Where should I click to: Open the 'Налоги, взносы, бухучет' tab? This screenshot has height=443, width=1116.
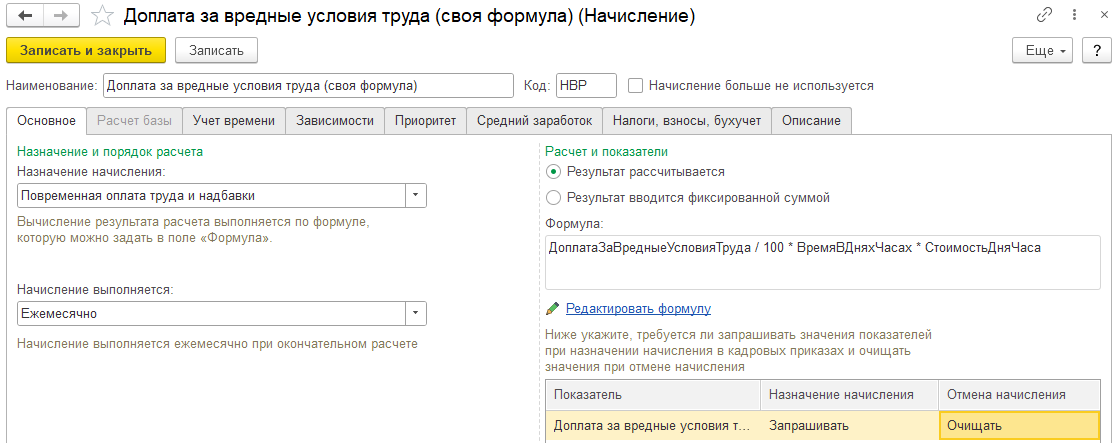click(x=687, y=121)
